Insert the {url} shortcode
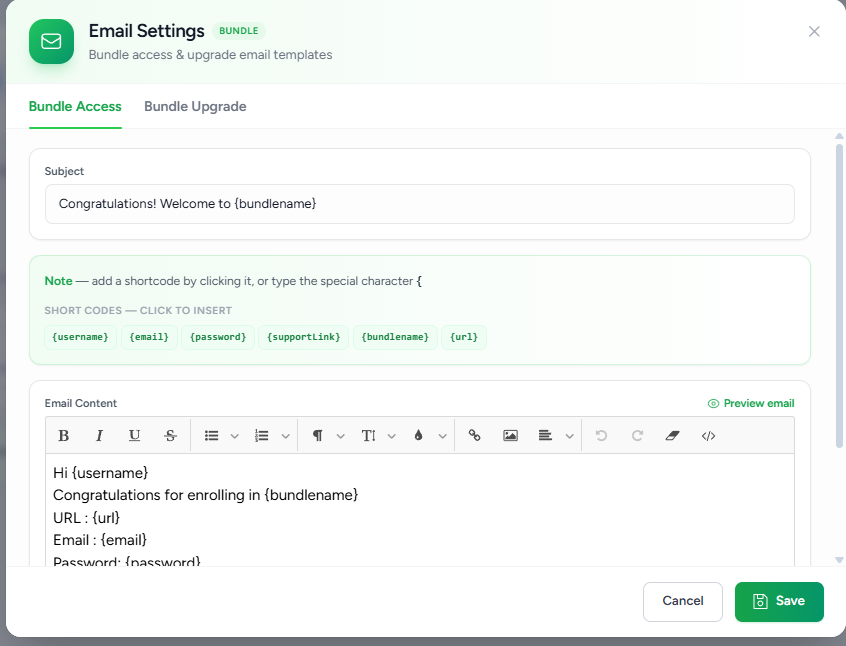The width and height of the screenshot is (846, 646). [x=464, y=337]
